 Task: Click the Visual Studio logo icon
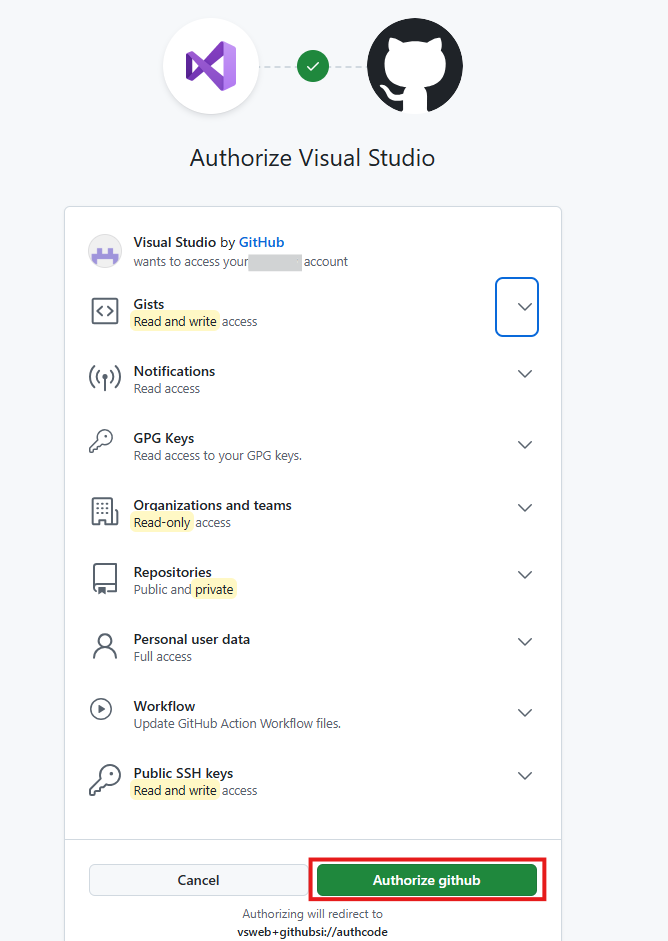click(x=211, y=67)
